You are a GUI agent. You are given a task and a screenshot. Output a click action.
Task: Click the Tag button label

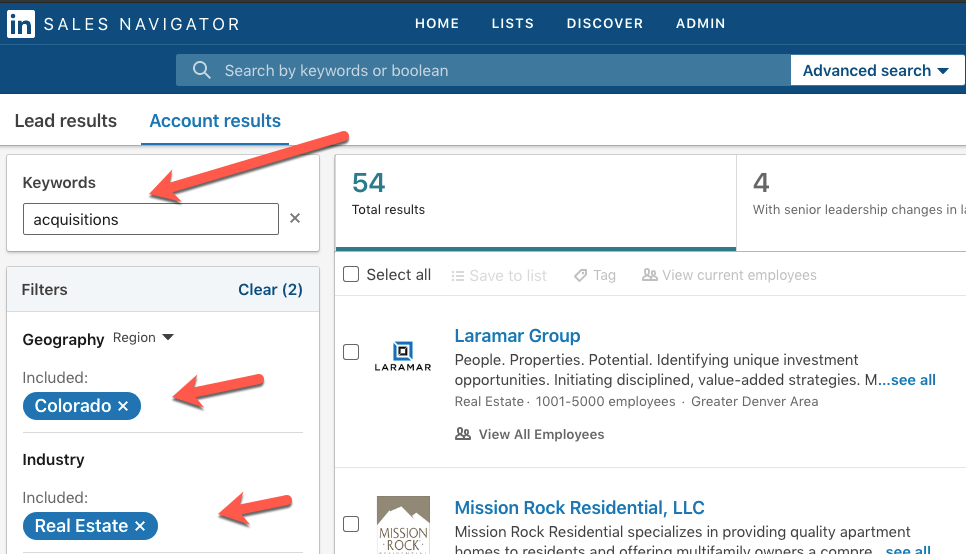[x=604, y=275]
